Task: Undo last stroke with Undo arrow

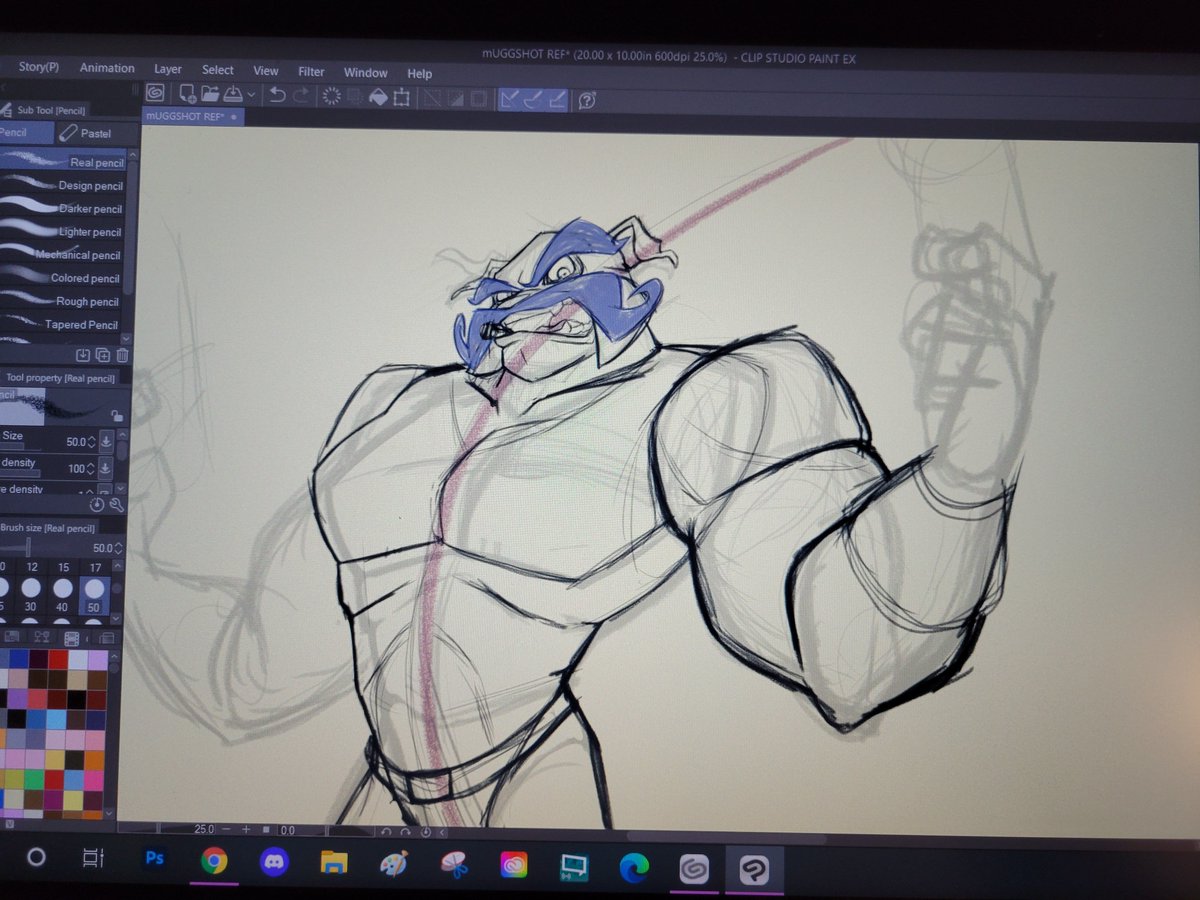Action: (277, 96)
